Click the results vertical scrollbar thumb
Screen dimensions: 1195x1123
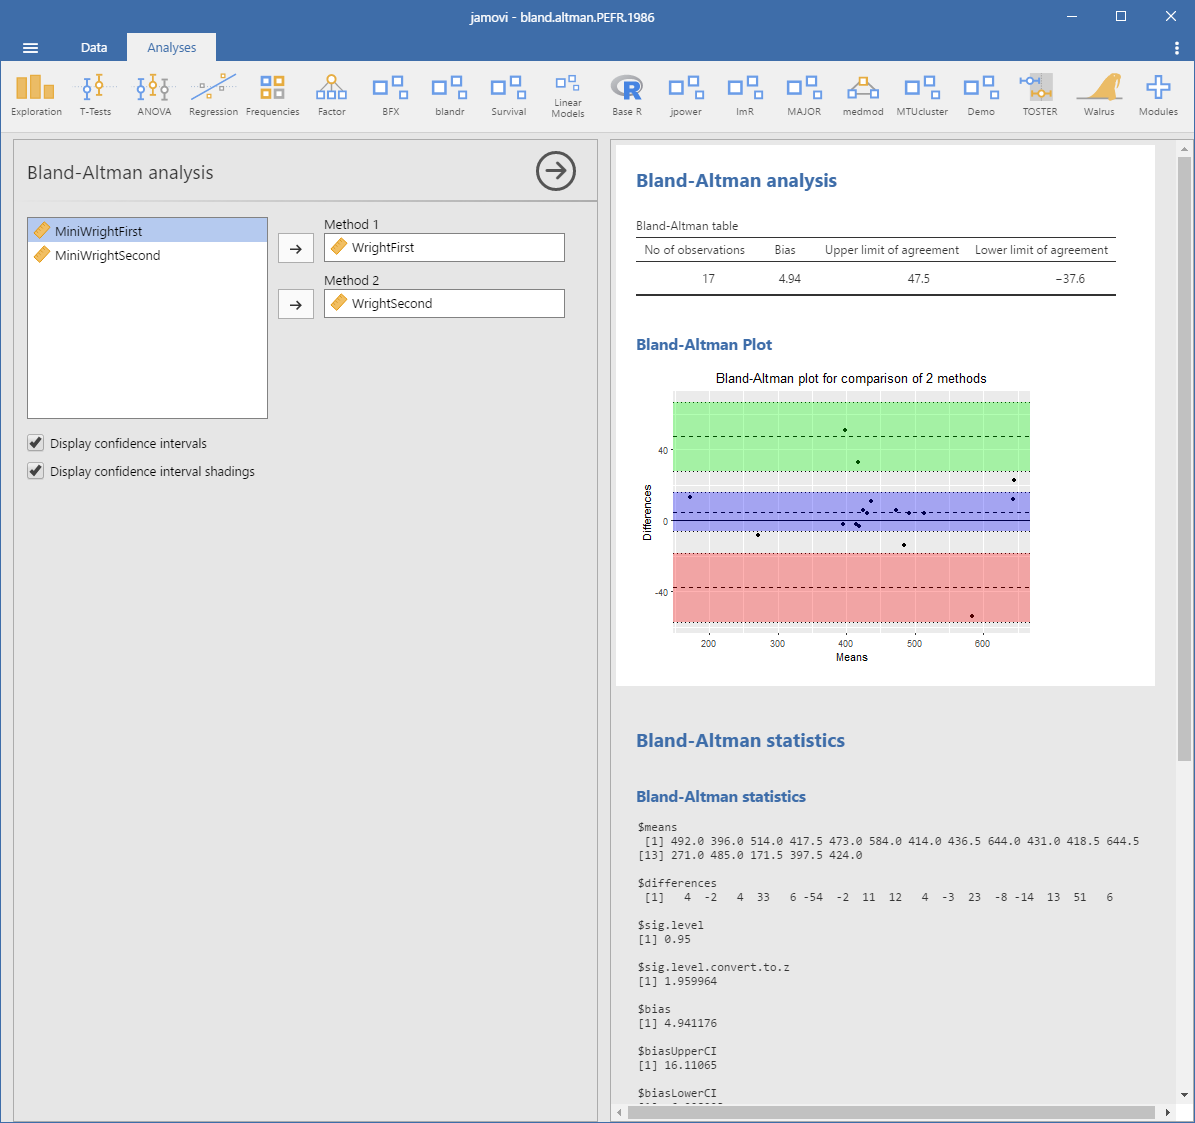pos(1184,459)
